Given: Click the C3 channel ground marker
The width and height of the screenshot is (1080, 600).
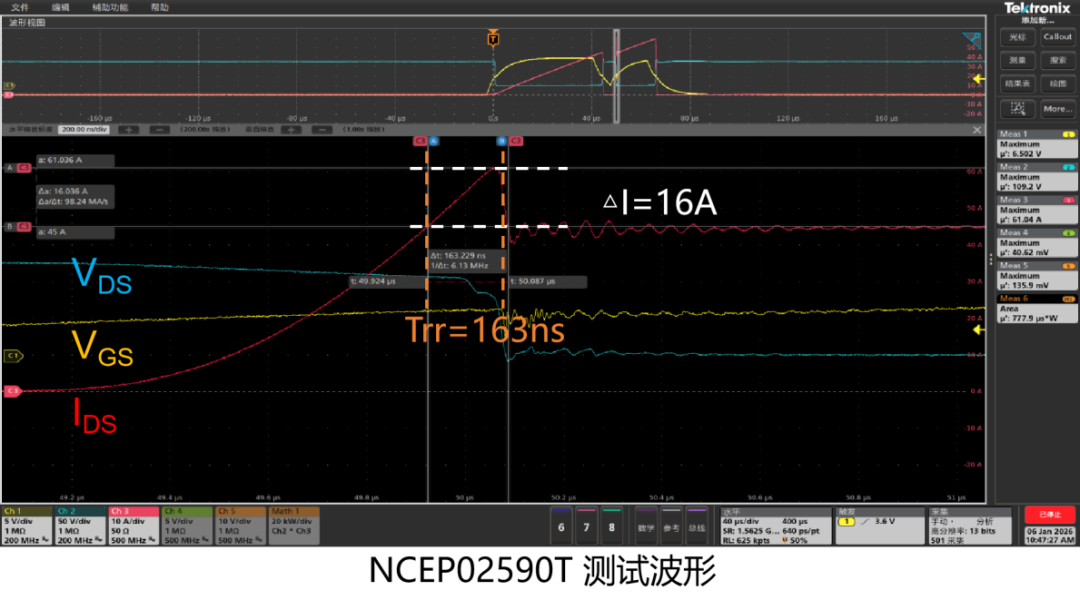Looking at the screenshot, I should coord(13,391).
